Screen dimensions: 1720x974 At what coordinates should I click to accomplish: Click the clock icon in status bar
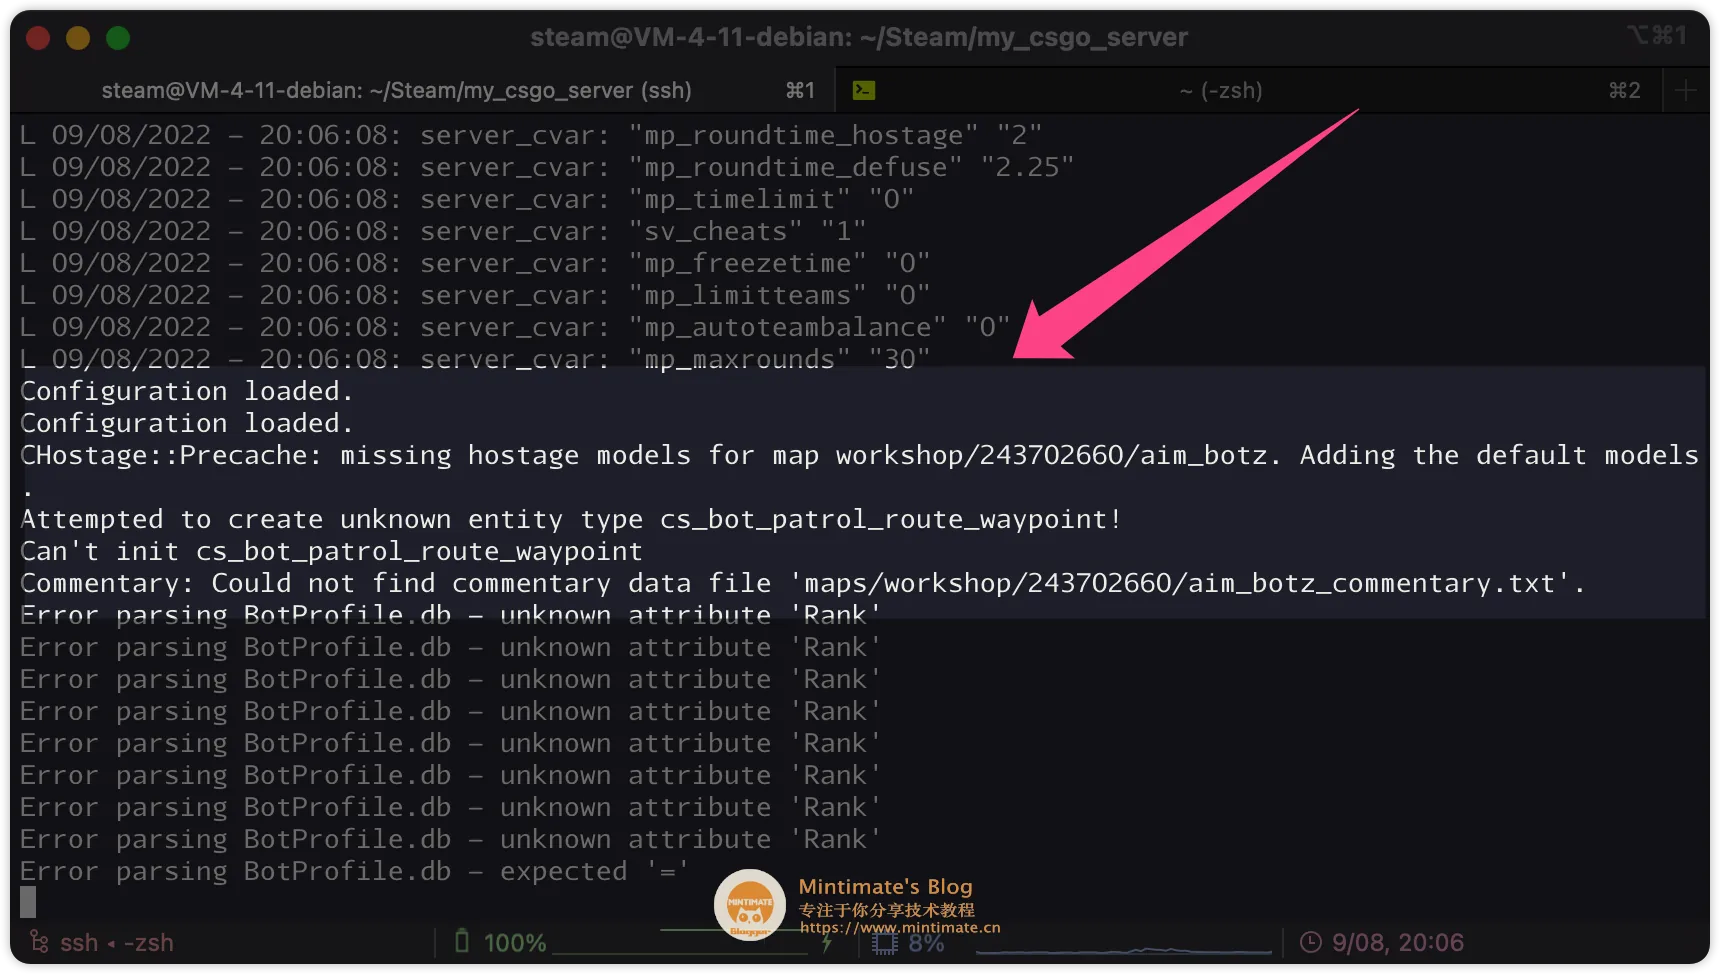click(x=1310, y=942)
